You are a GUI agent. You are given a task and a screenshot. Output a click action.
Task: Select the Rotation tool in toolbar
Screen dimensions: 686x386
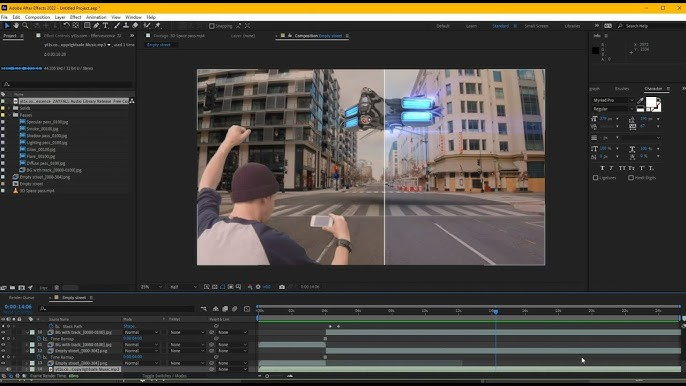tap(66, 26)
